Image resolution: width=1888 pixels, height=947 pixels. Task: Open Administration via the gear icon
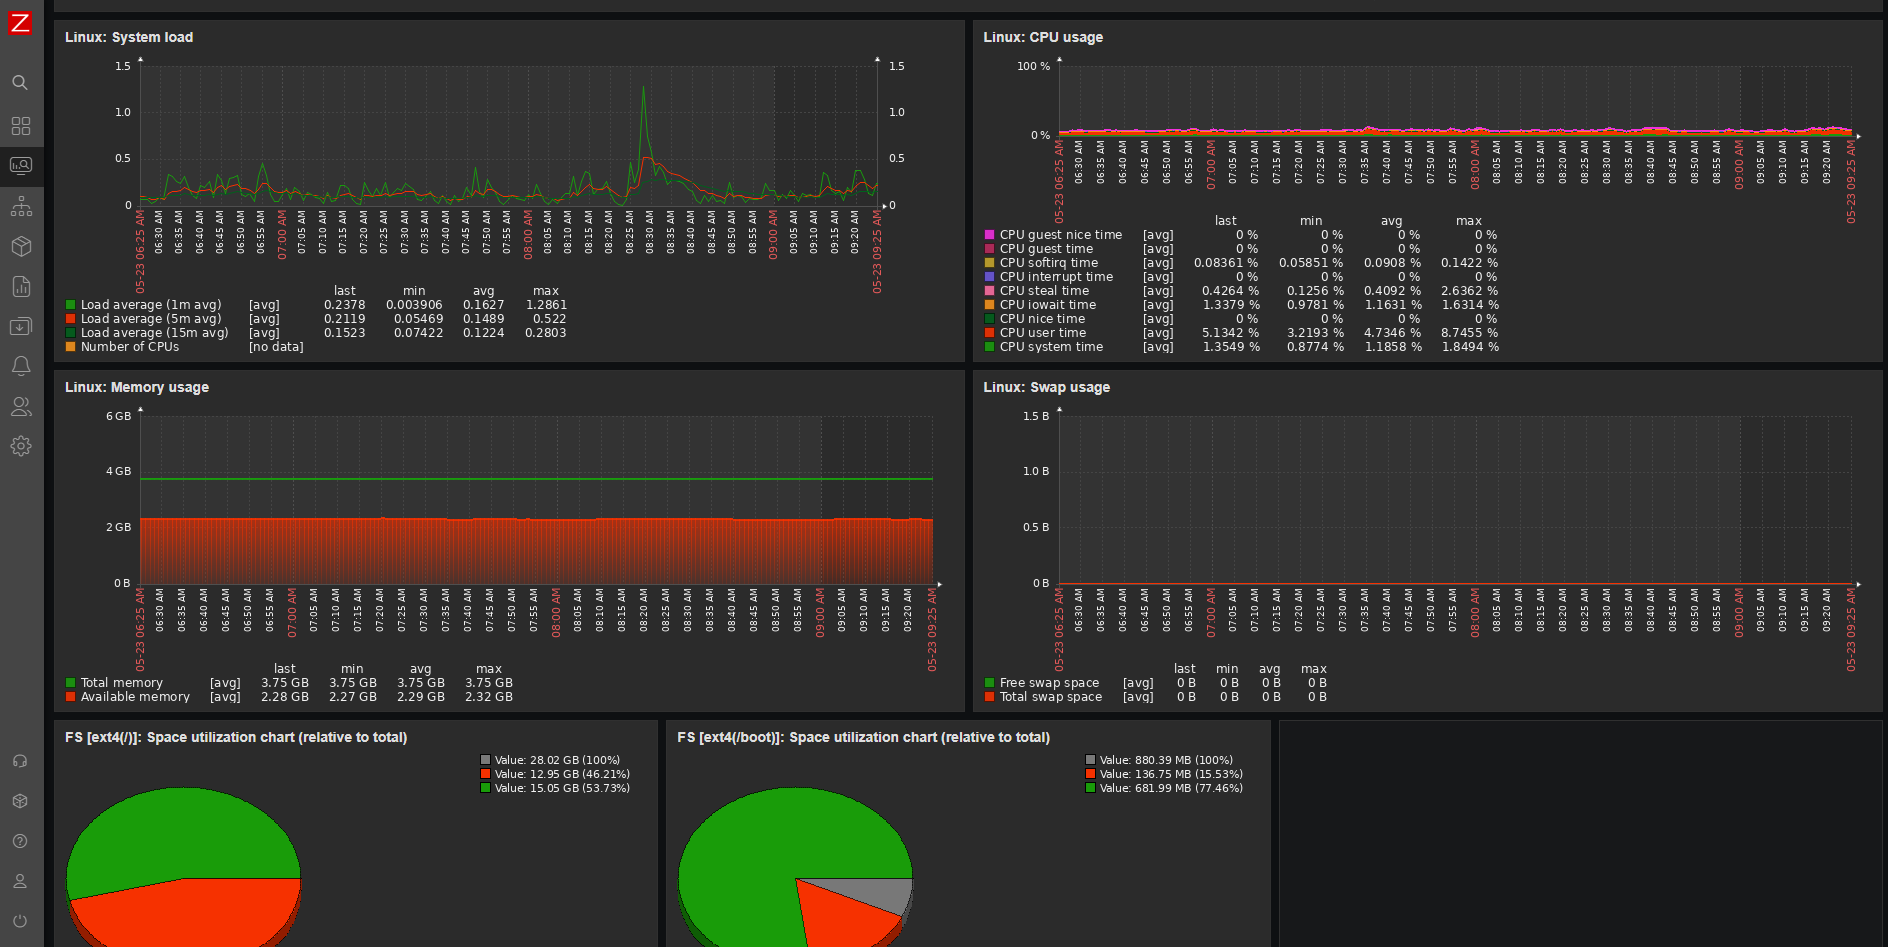point(20,446)
